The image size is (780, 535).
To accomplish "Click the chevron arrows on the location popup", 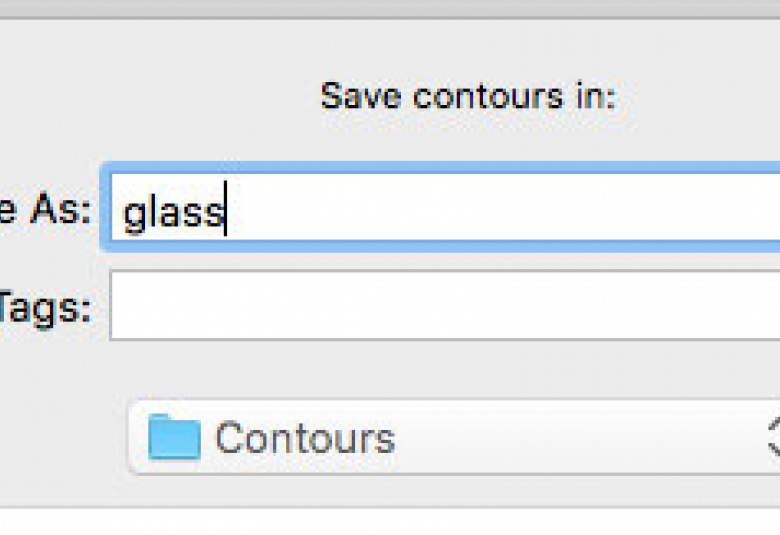I will [774, 436].
